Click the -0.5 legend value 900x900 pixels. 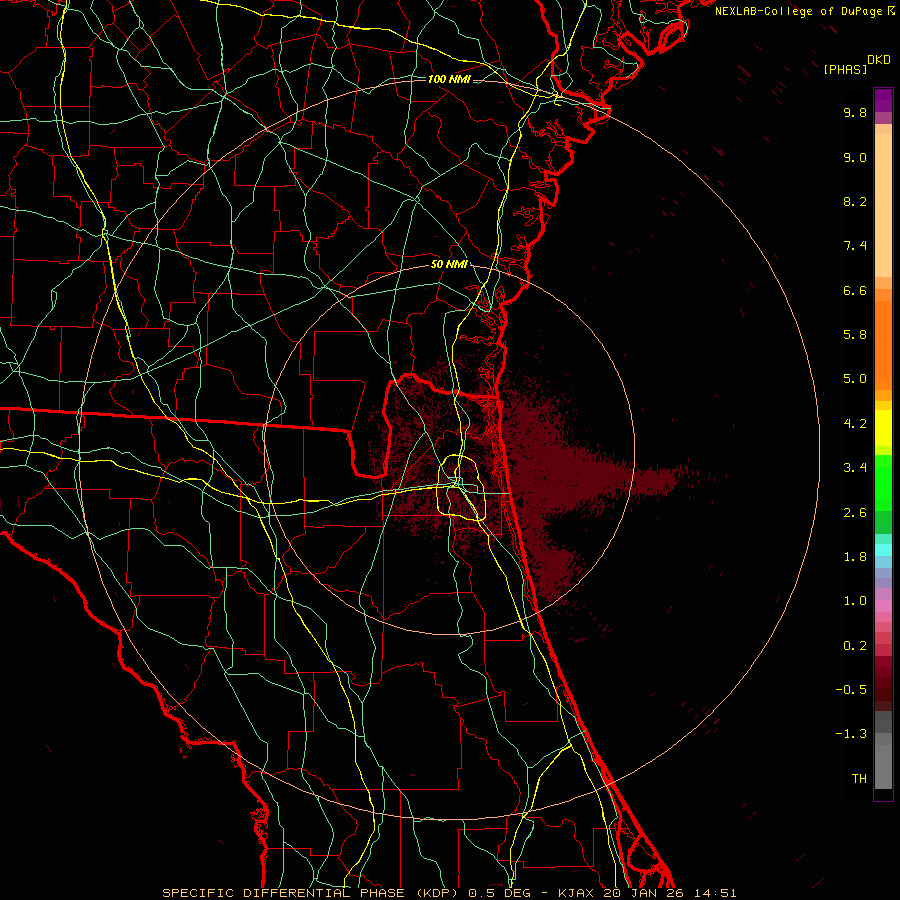pyautogui.click(x=851, y=690)
